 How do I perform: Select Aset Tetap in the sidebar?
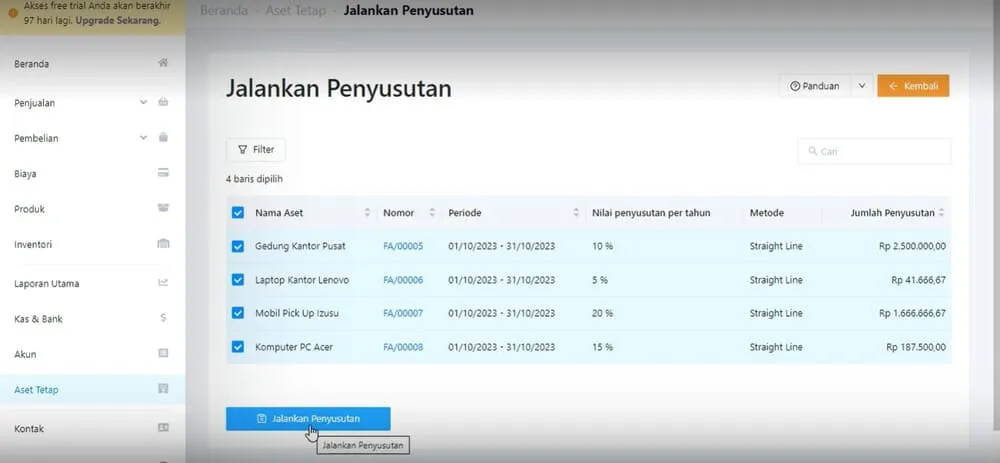coord(92,390)
